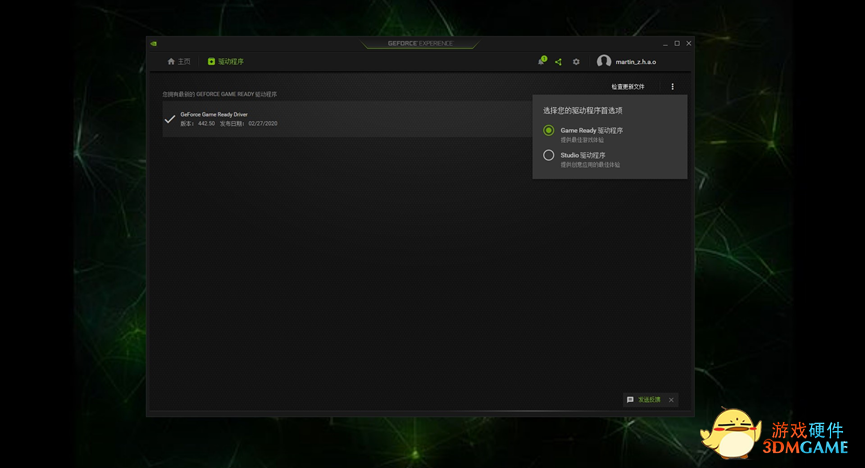Minimize the GeForce Experience window
The height and width of the screenshot is (468, 865).
665,44
